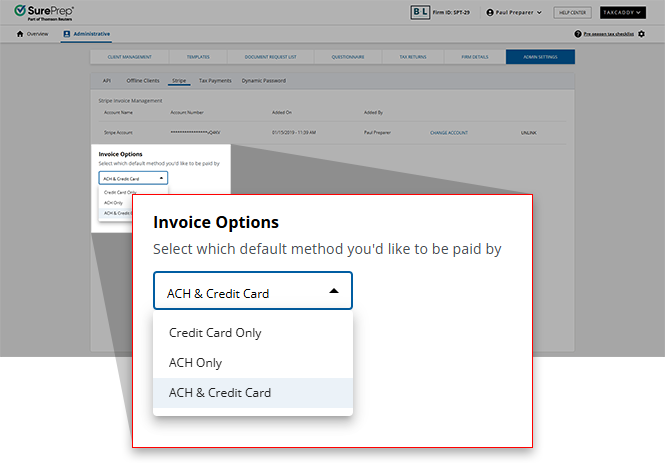Open the Paul Preparer user menu chevron
The width and height of the screenshot is (665, 463).
pyautogui.click(x=539, y=13)
